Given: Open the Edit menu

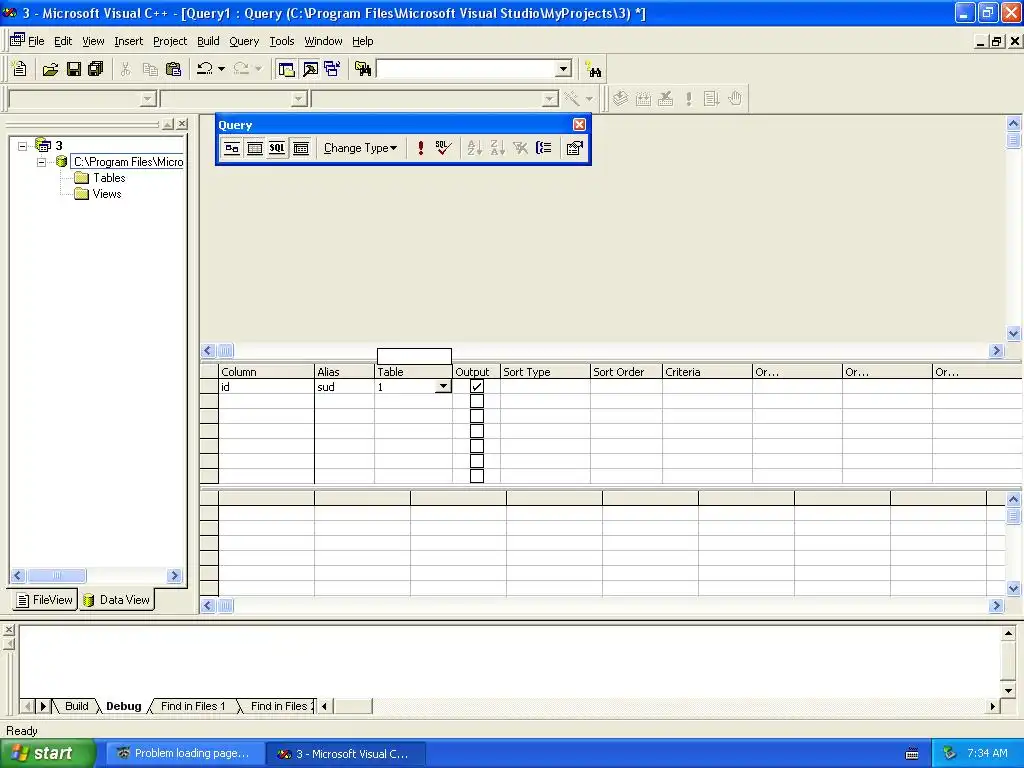Looking at the screenshot, I should [63, 41].
